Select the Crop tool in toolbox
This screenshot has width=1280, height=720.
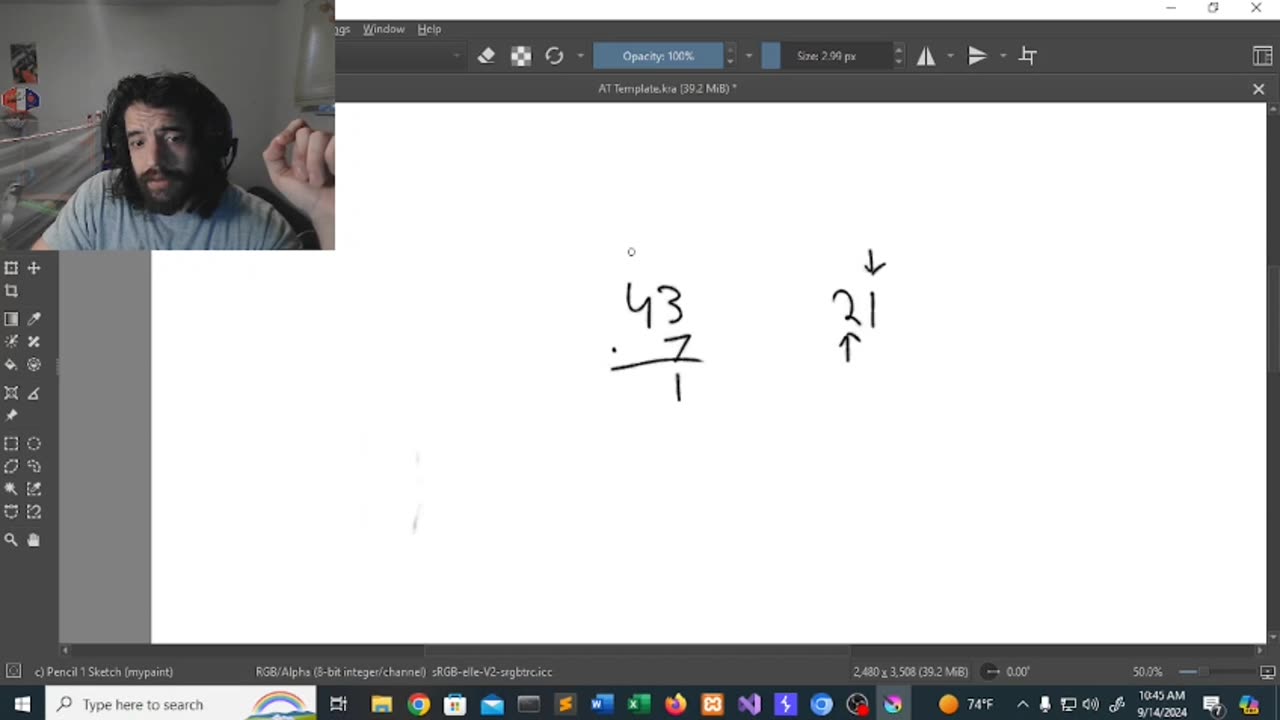(11, 291)
